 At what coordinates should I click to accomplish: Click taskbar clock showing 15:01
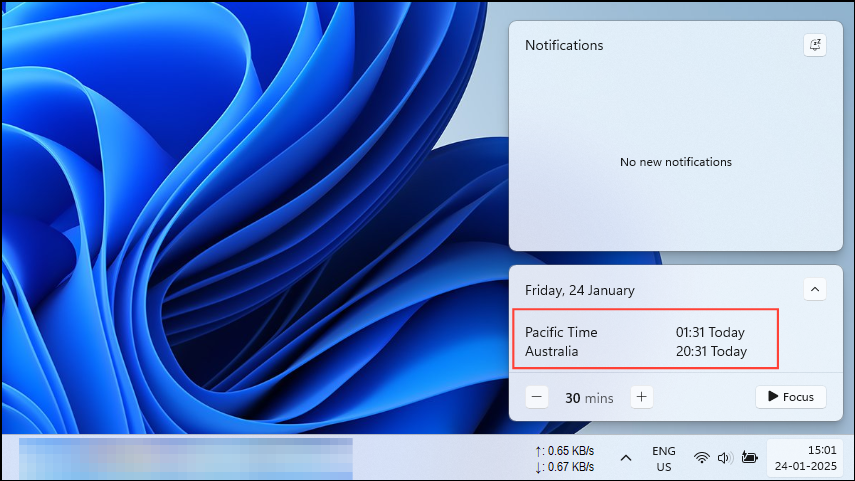[x=805, y=458]
